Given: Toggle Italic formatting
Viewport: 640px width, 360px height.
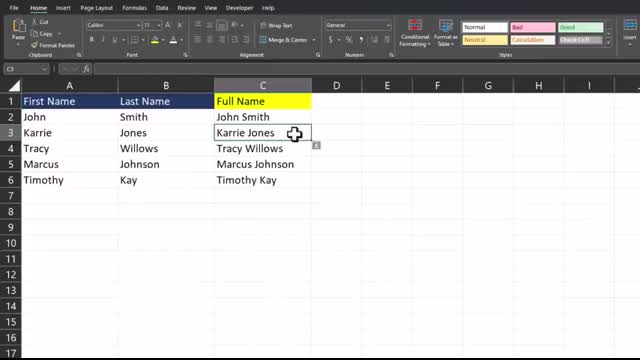Looking at the screenshot, I should tap(103, 40).
